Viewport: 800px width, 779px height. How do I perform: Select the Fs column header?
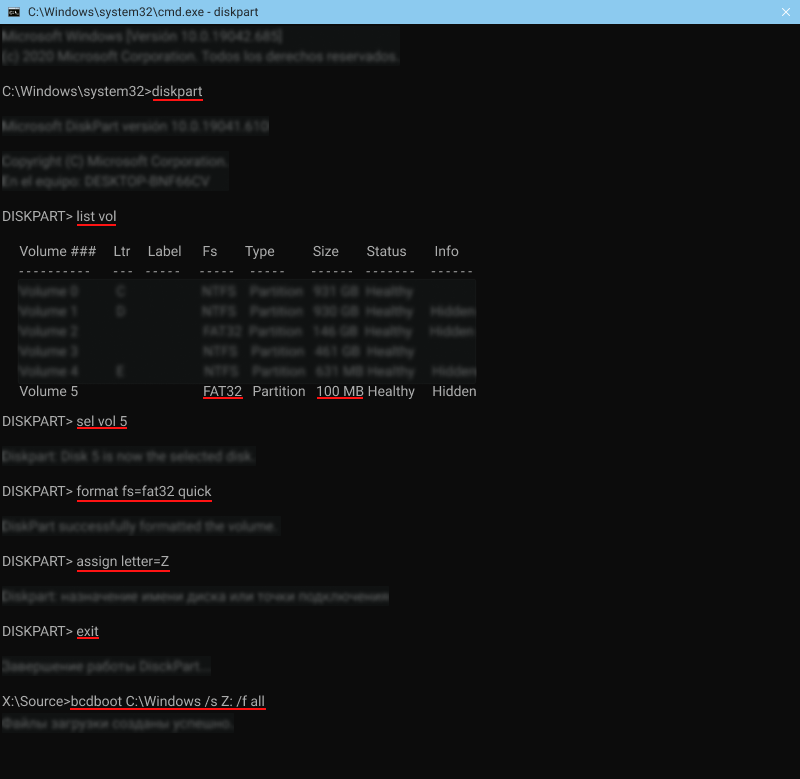pyautogui.click(x=208, y=251)
